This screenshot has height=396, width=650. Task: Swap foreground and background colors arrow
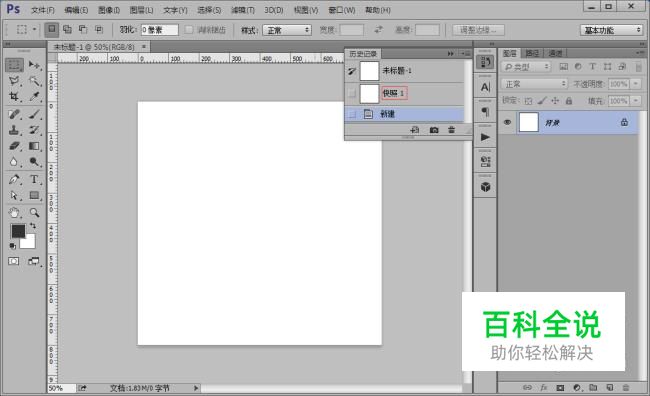tap(33, 226)
